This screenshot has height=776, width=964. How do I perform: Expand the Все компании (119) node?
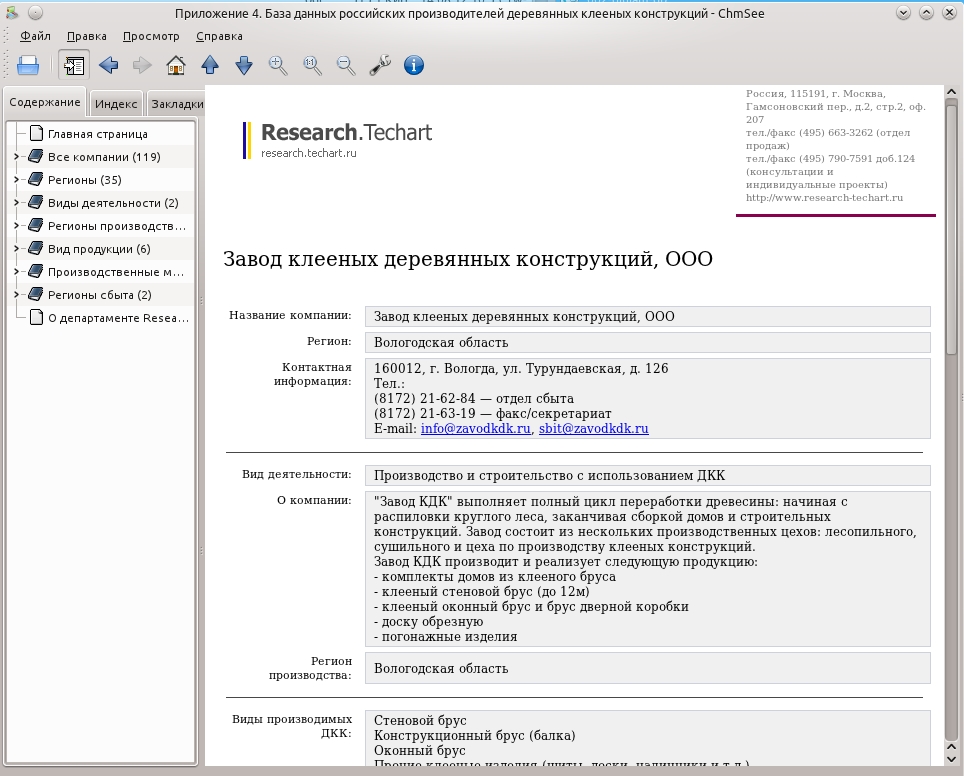[x=17, y=157]
